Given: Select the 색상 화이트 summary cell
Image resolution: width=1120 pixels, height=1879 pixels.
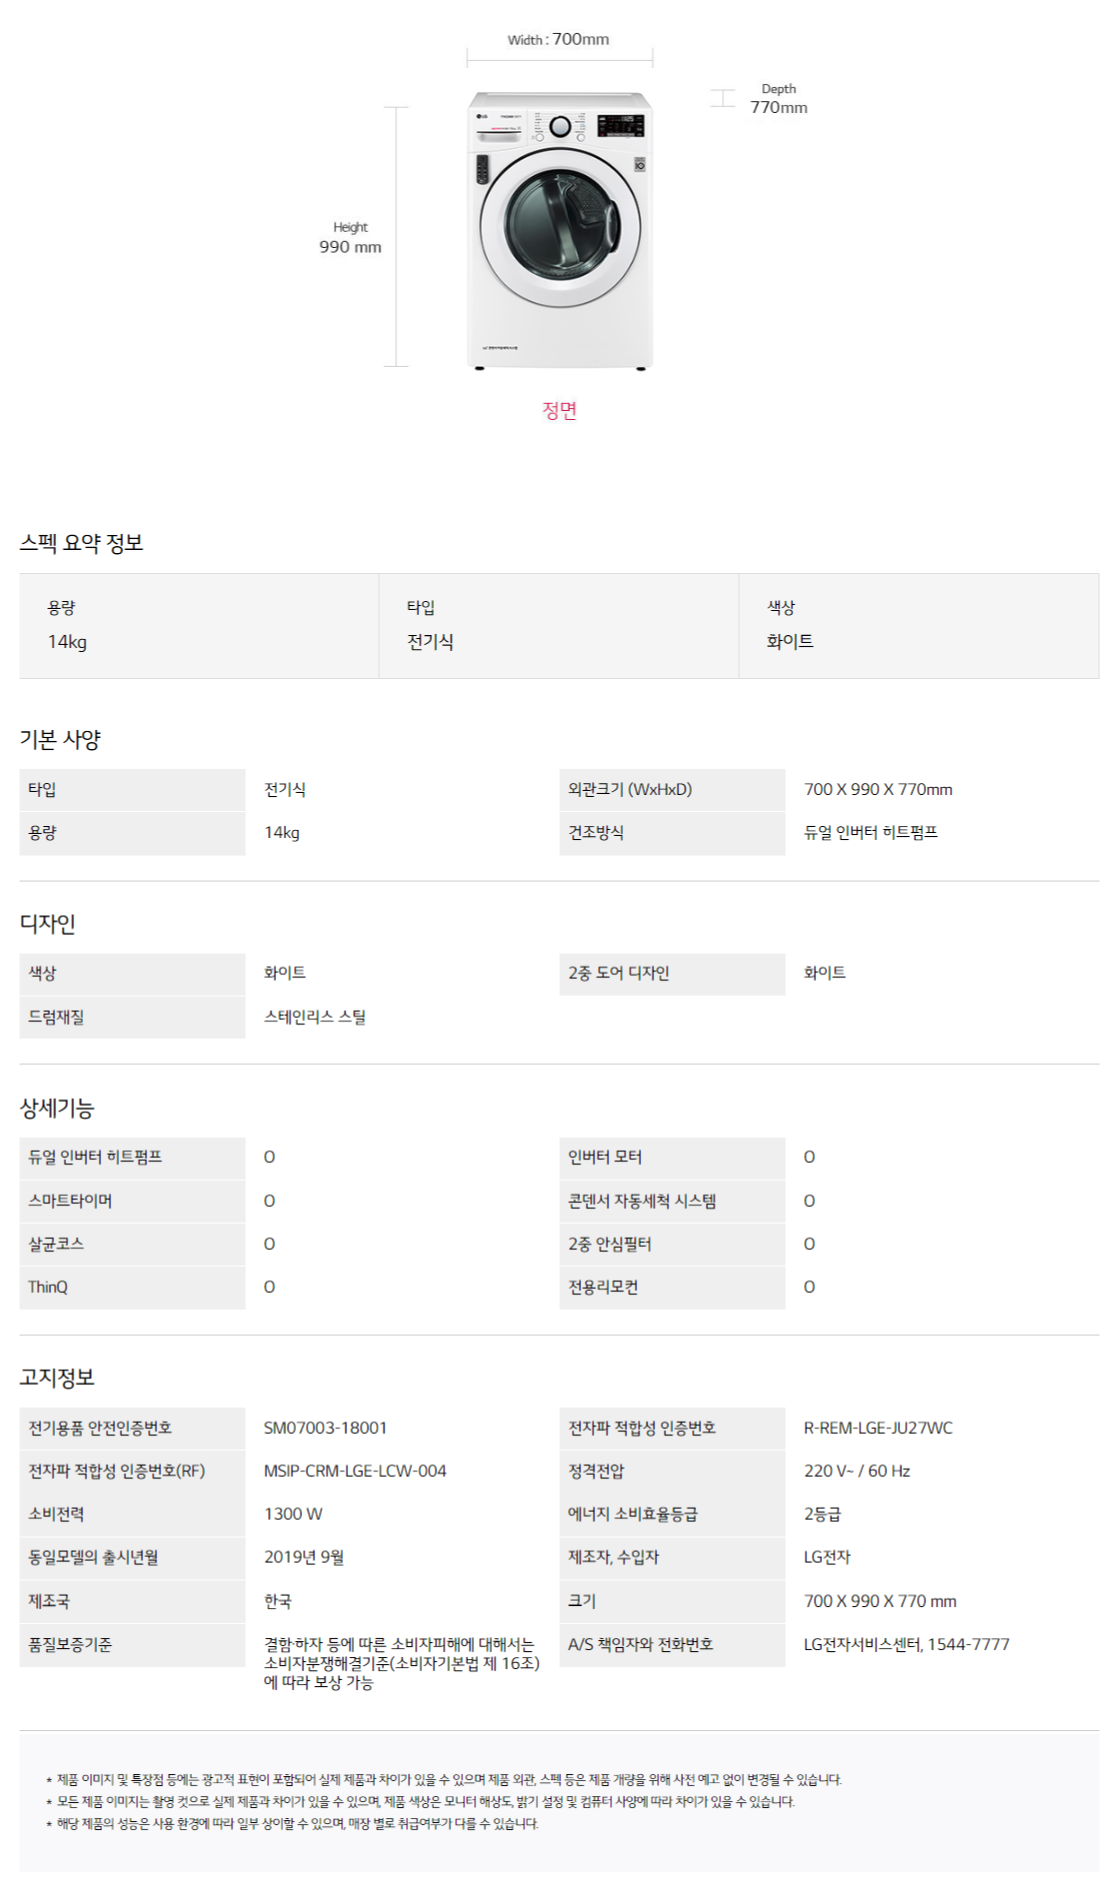Looking at the screenshot, I should point(919,626).
